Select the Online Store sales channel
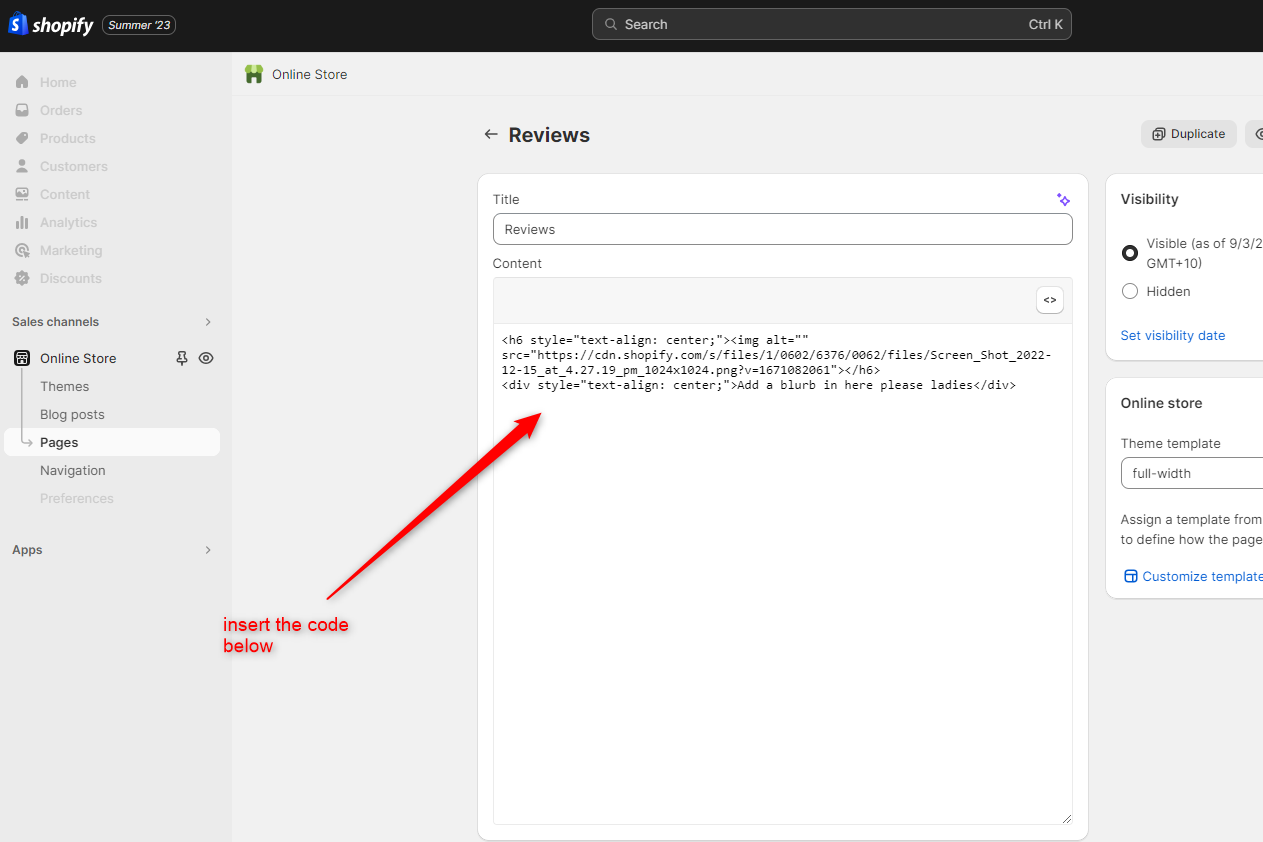1263x842 pixels. [x=78, y=358]
